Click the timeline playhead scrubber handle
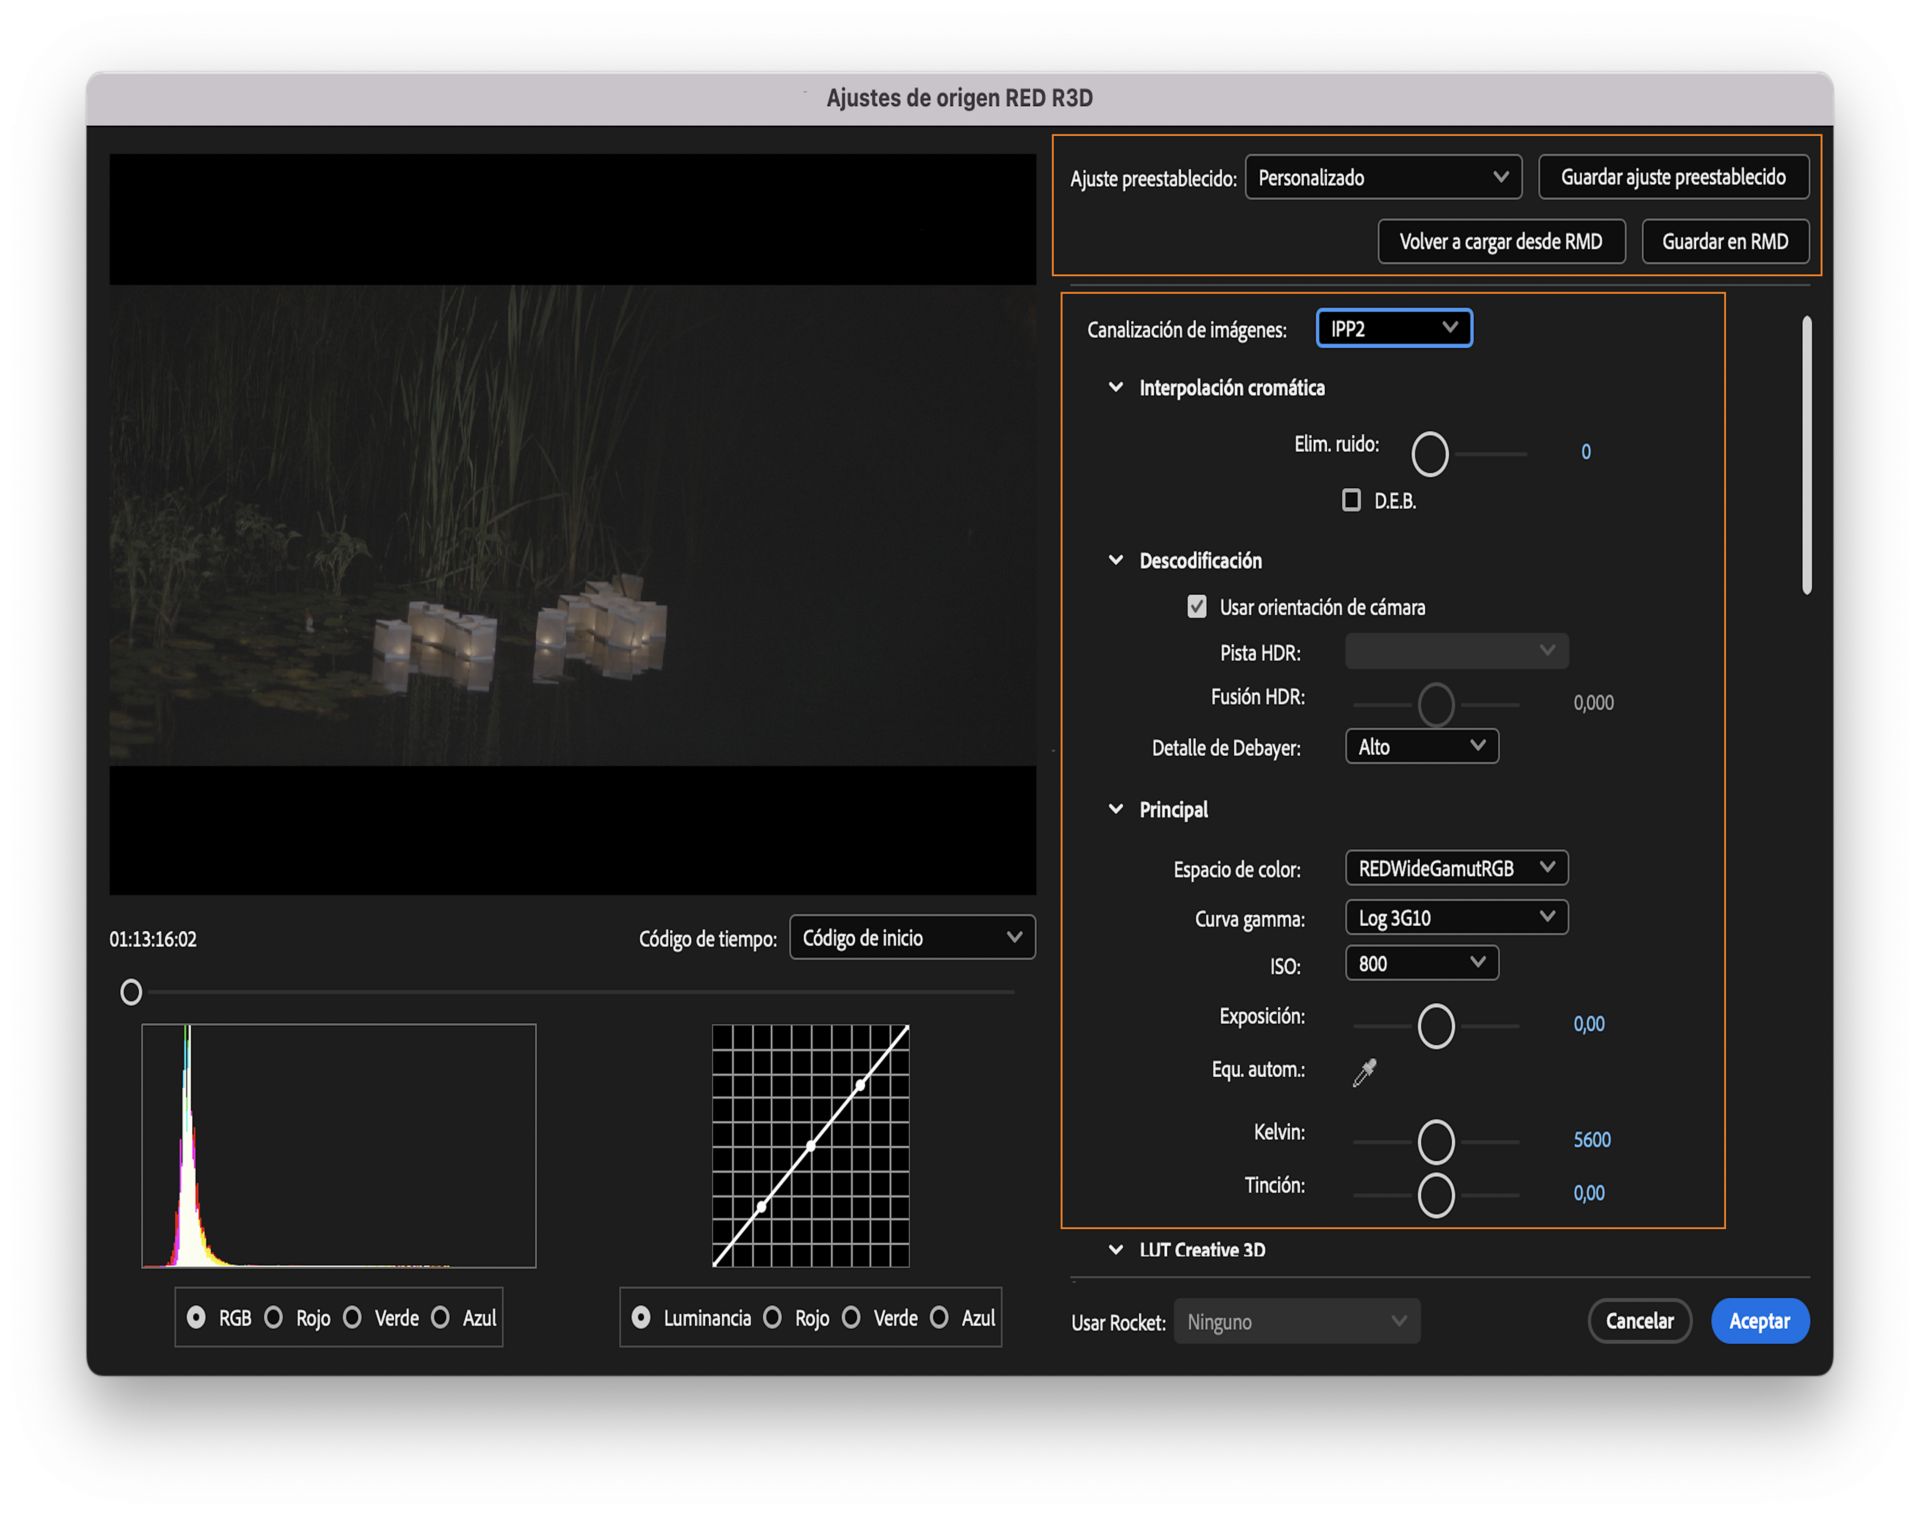Viewport: 1920px width, 1517px height. pos(131,992)
